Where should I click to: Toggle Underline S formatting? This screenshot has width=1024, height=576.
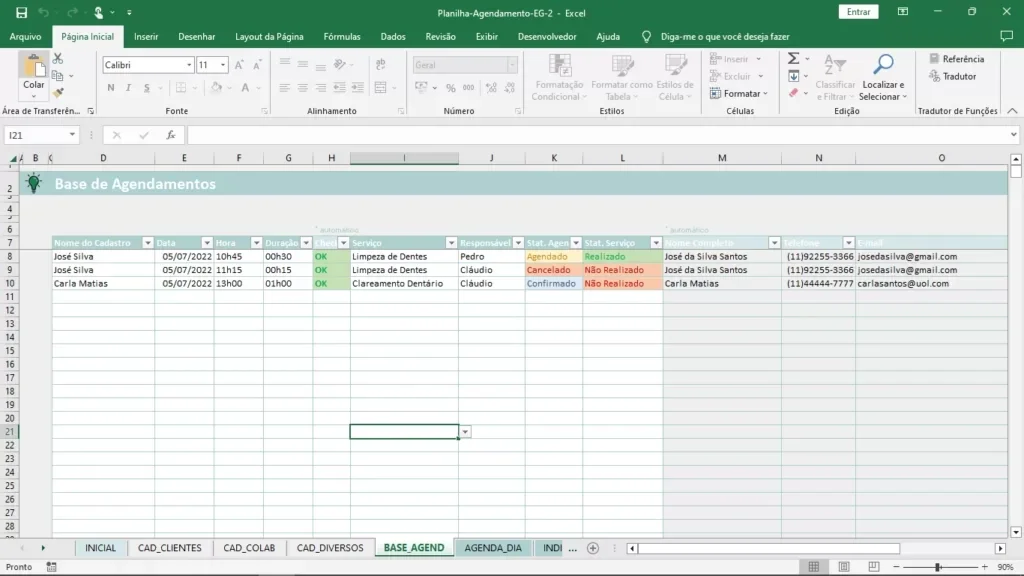click(x=146, y=88)
